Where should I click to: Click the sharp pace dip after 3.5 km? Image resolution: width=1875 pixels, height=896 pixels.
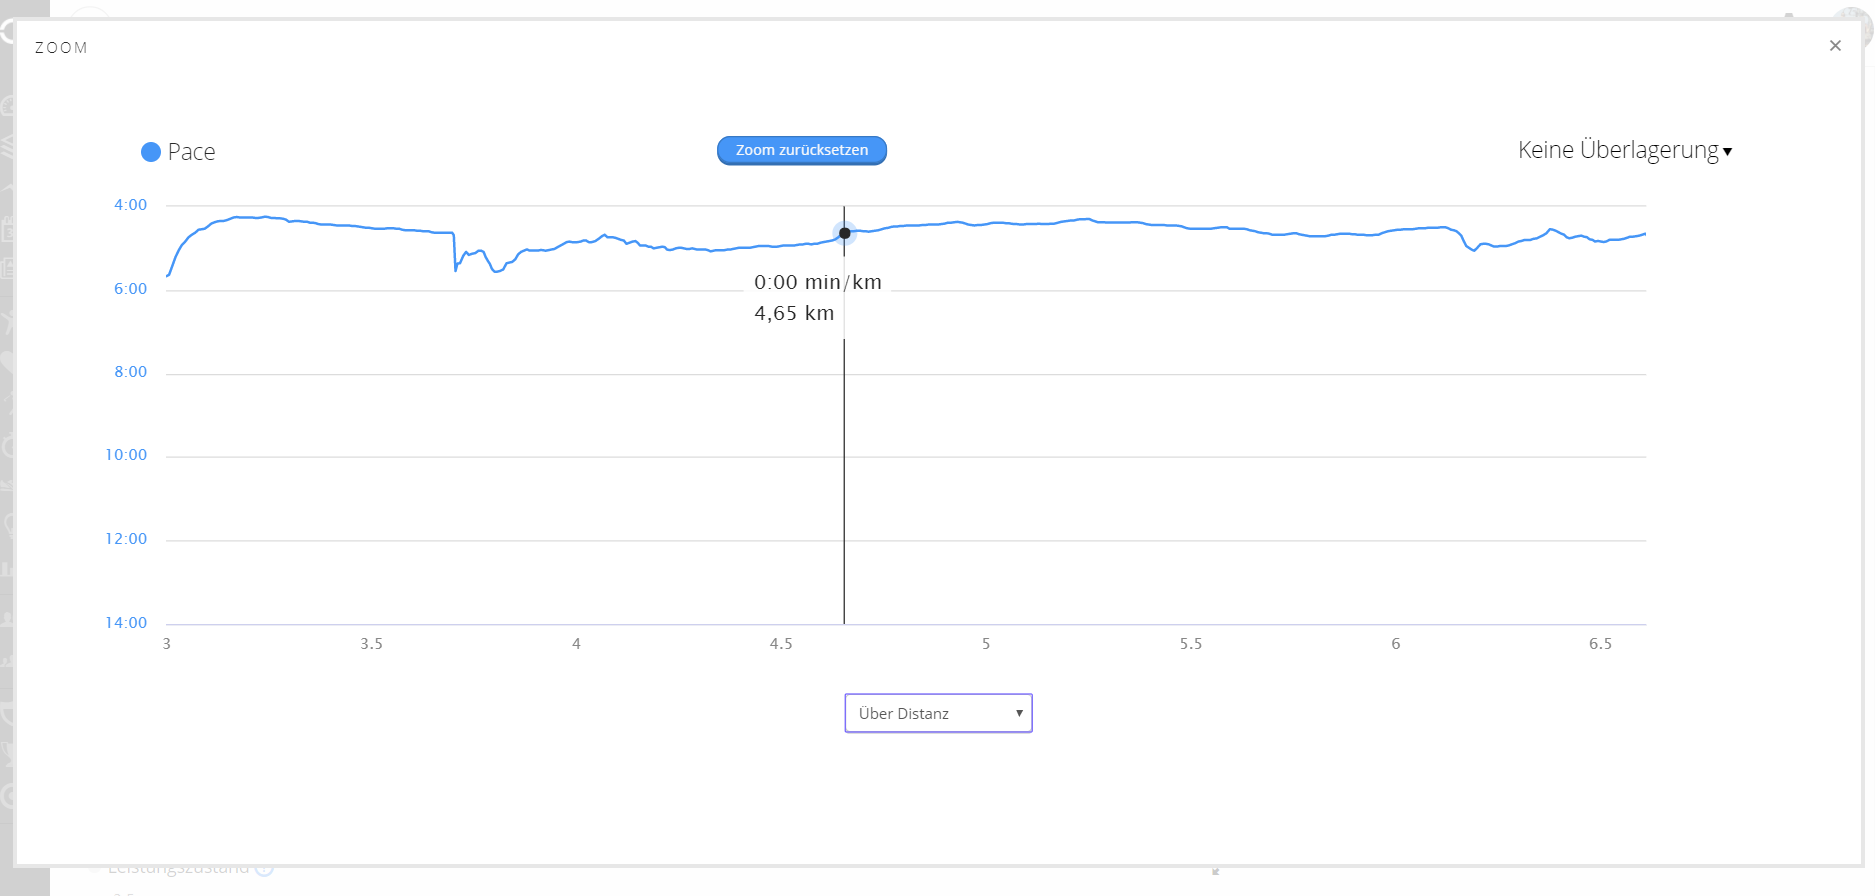click(x=456, y=267)
